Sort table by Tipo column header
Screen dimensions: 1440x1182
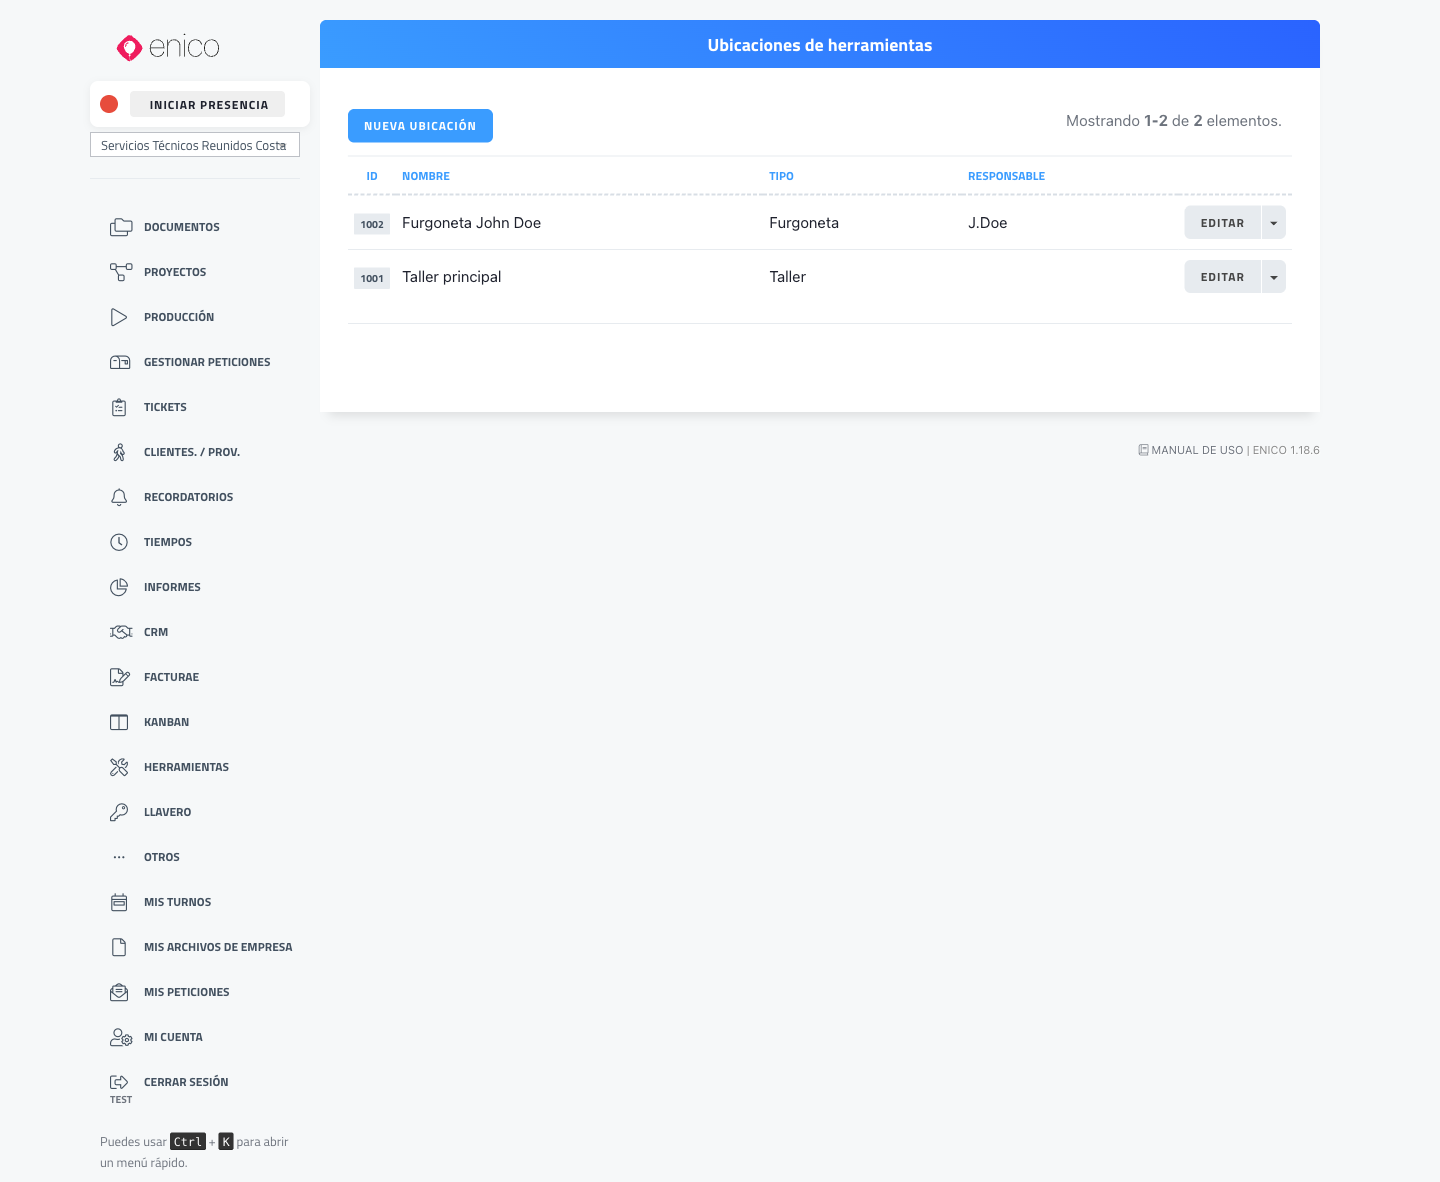coord(781,176)
